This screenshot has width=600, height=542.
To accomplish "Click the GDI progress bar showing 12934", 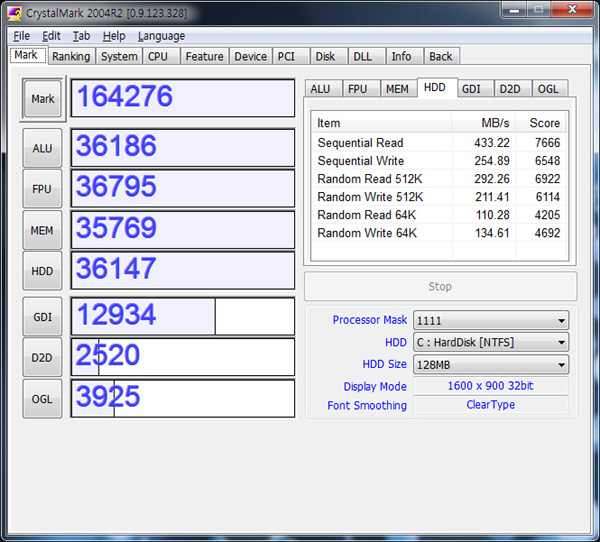I will pos(183,316).
